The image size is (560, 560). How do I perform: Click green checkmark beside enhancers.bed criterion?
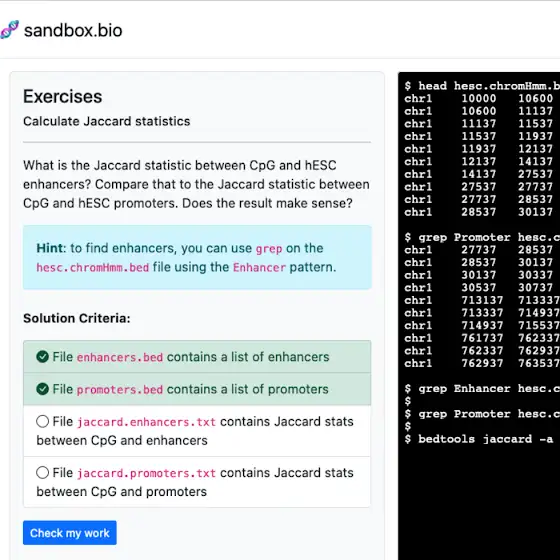click(x=42, y=356)
